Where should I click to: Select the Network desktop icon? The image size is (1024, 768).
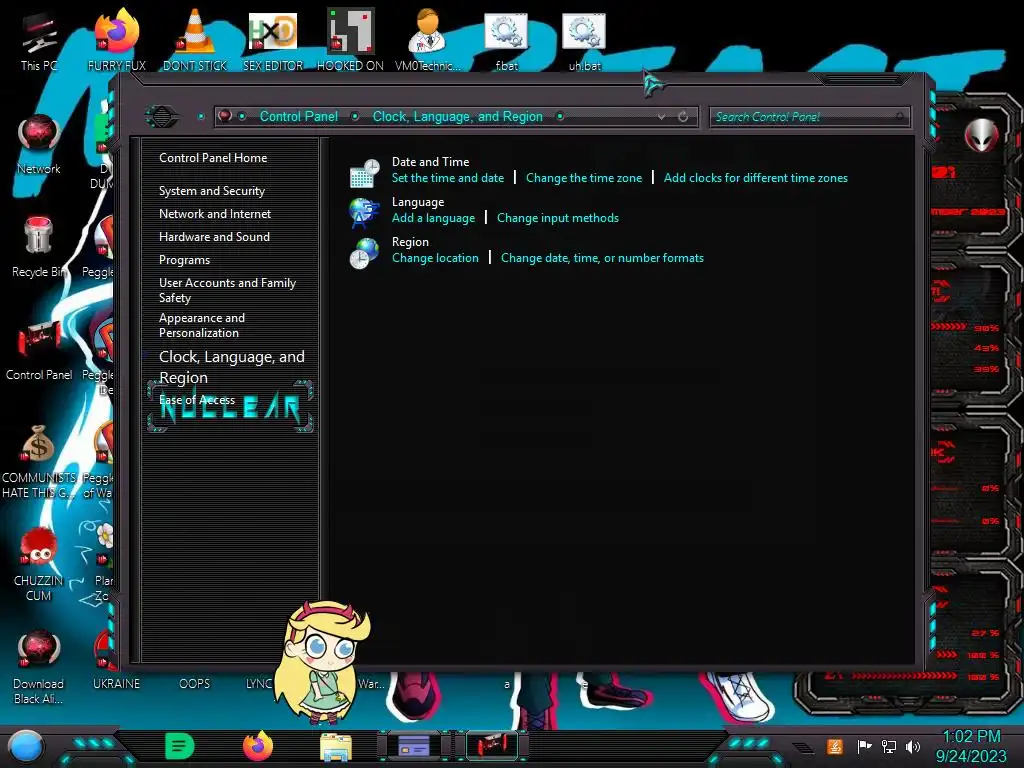pyautogui.click(x=39, y=145)
